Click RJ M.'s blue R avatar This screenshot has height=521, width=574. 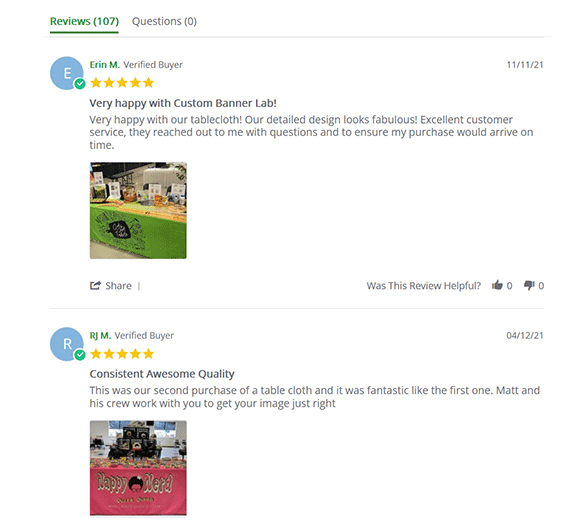tap(67, 344)
